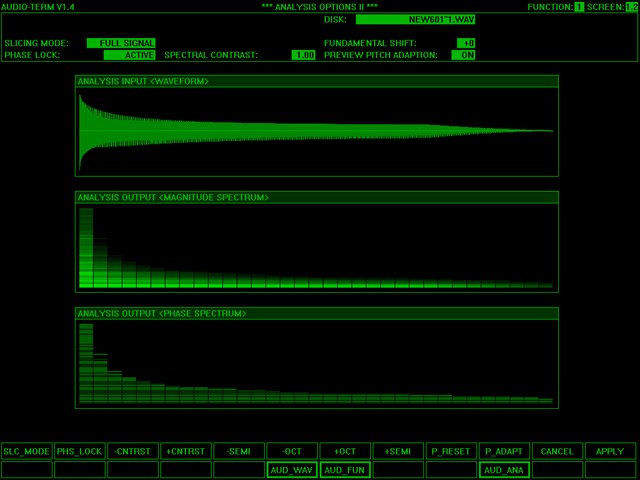Audition fundamental with AUD_FUN button
Image resolution: width=640 pixels, height=480 pixels.
pos(345,470)
